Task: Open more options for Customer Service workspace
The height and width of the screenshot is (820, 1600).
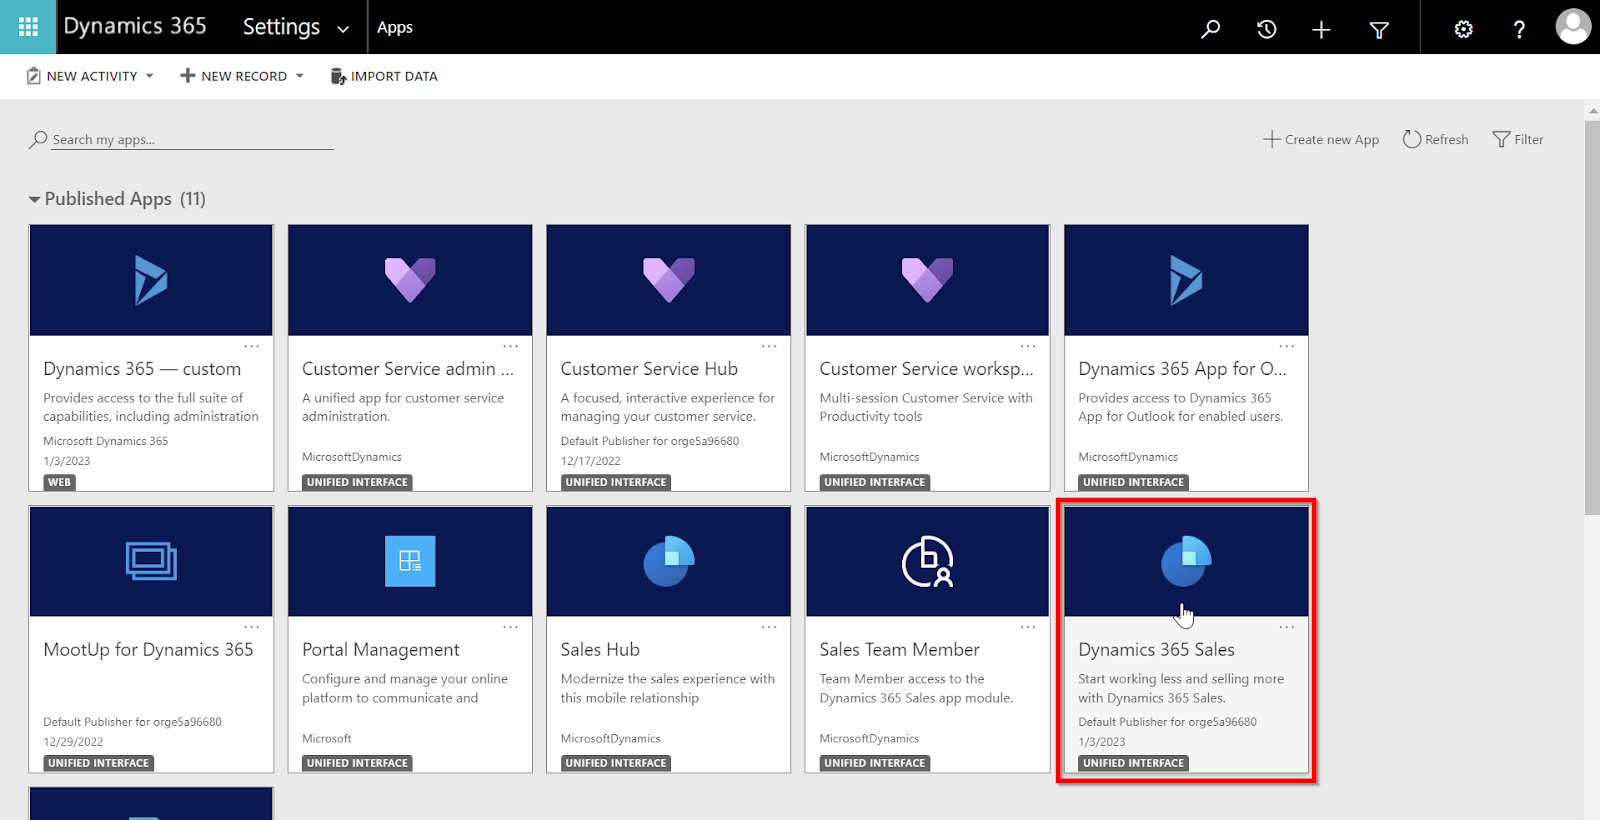Action: tap(1028, 347)
